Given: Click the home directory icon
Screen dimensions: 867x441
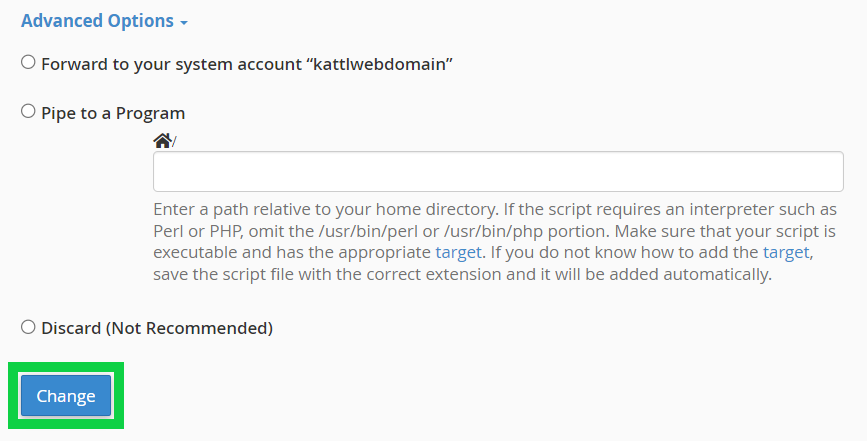Looking at the screenshot, I should [162, 141].
